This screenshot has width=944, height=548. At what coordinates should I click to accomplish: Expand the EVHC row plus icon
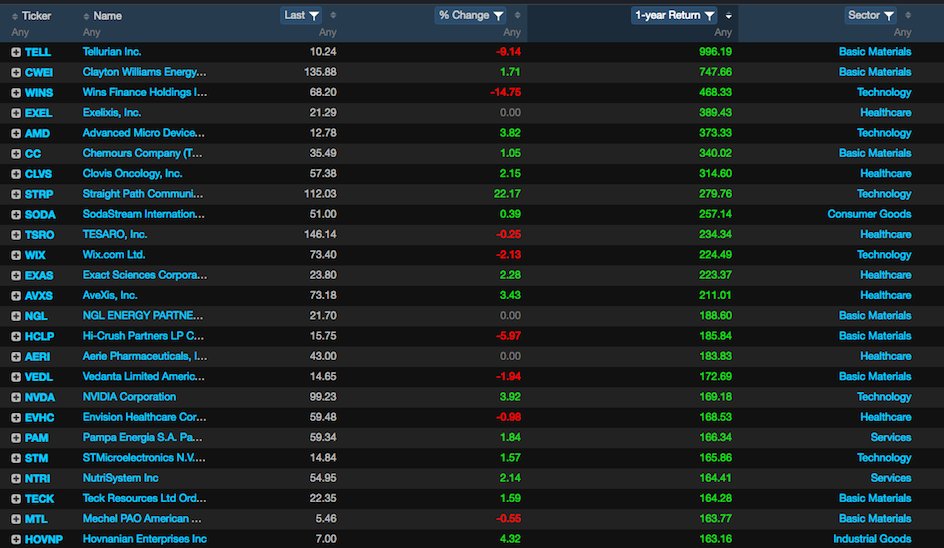[16, 418]
